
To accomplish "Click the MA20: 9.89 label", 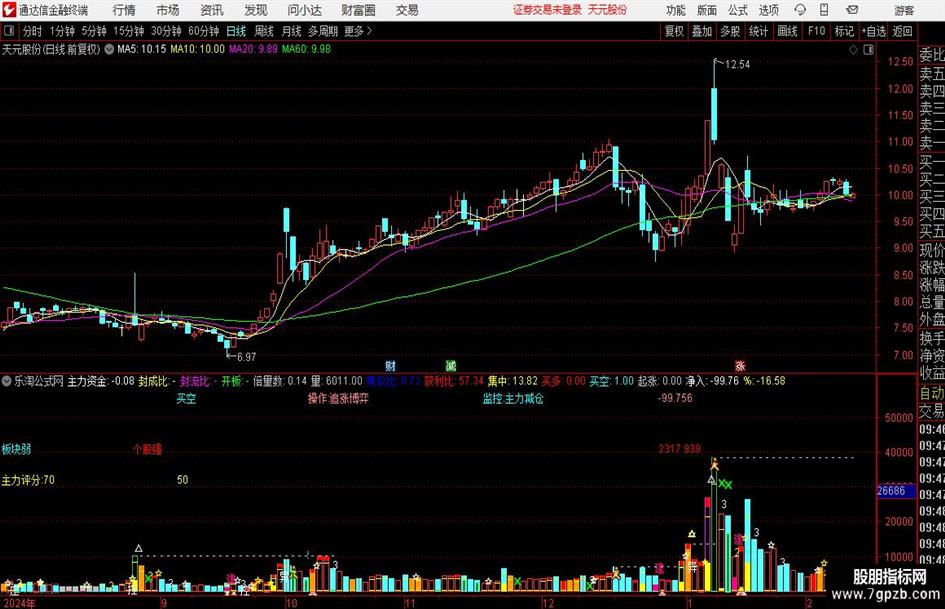I will (x=253, y=49).
